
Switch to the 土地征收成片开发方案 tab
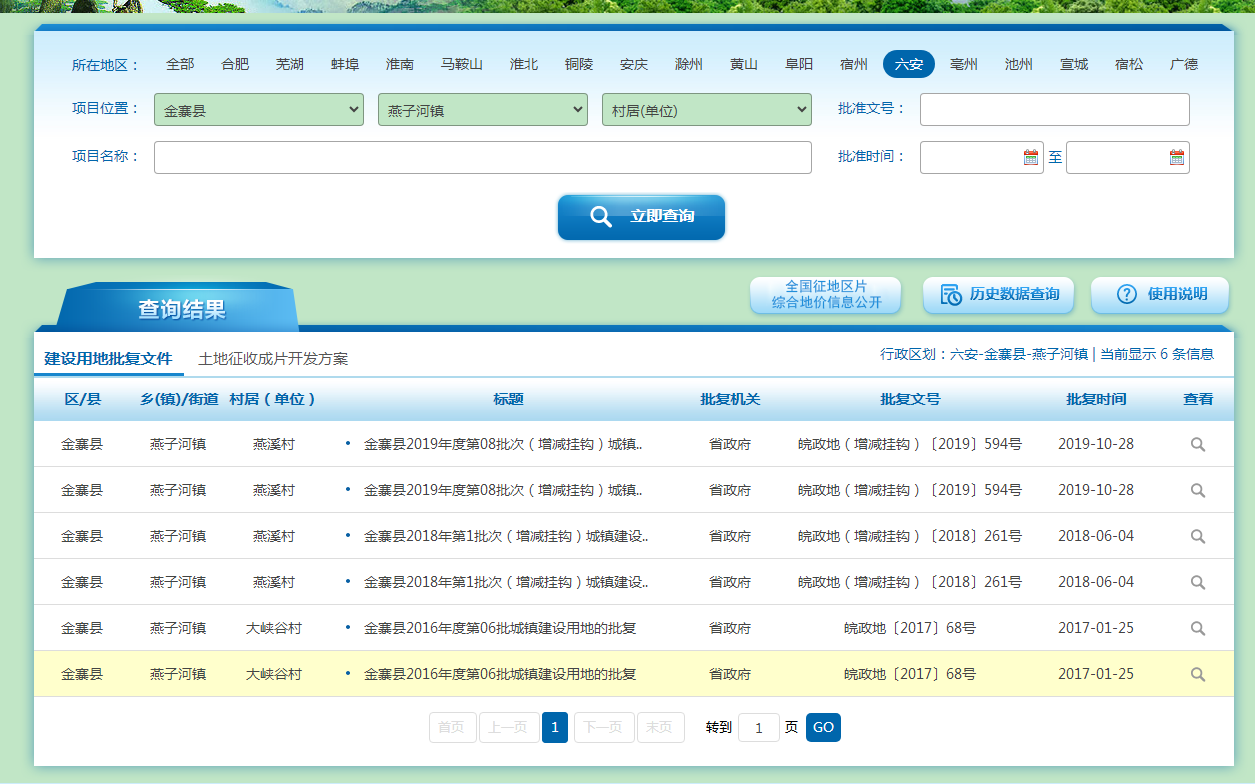click(273, 358)
